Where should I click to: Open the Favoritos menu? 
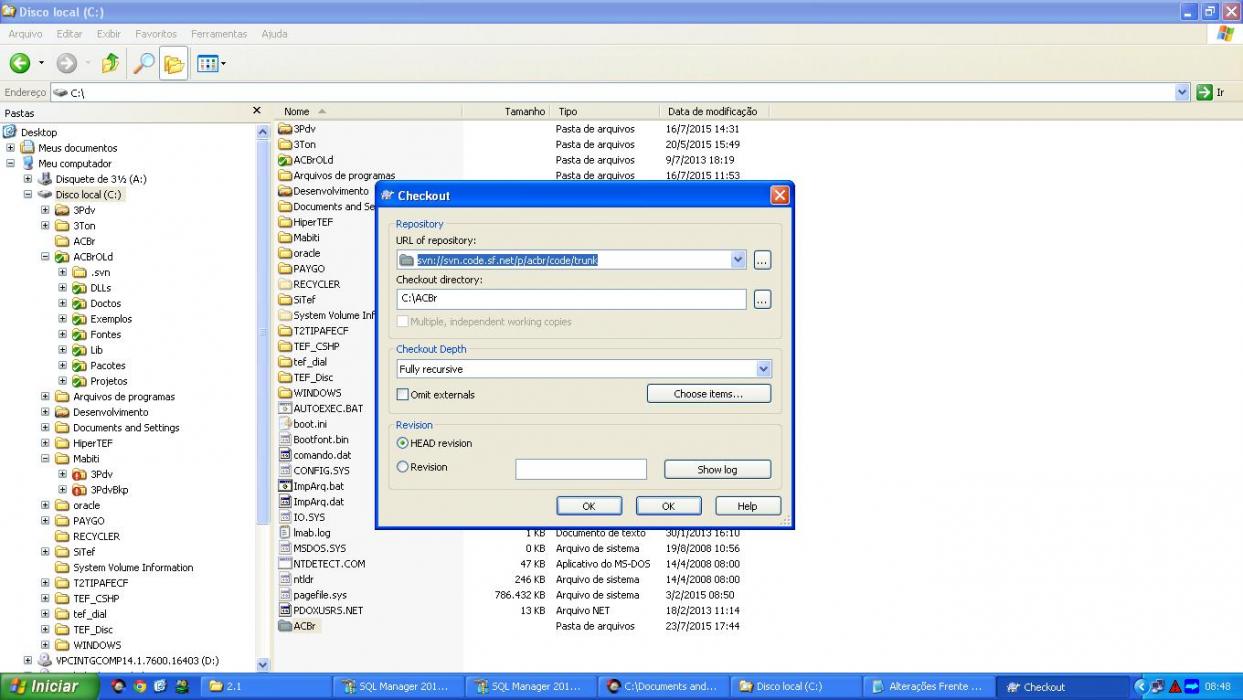click(156, 34)
